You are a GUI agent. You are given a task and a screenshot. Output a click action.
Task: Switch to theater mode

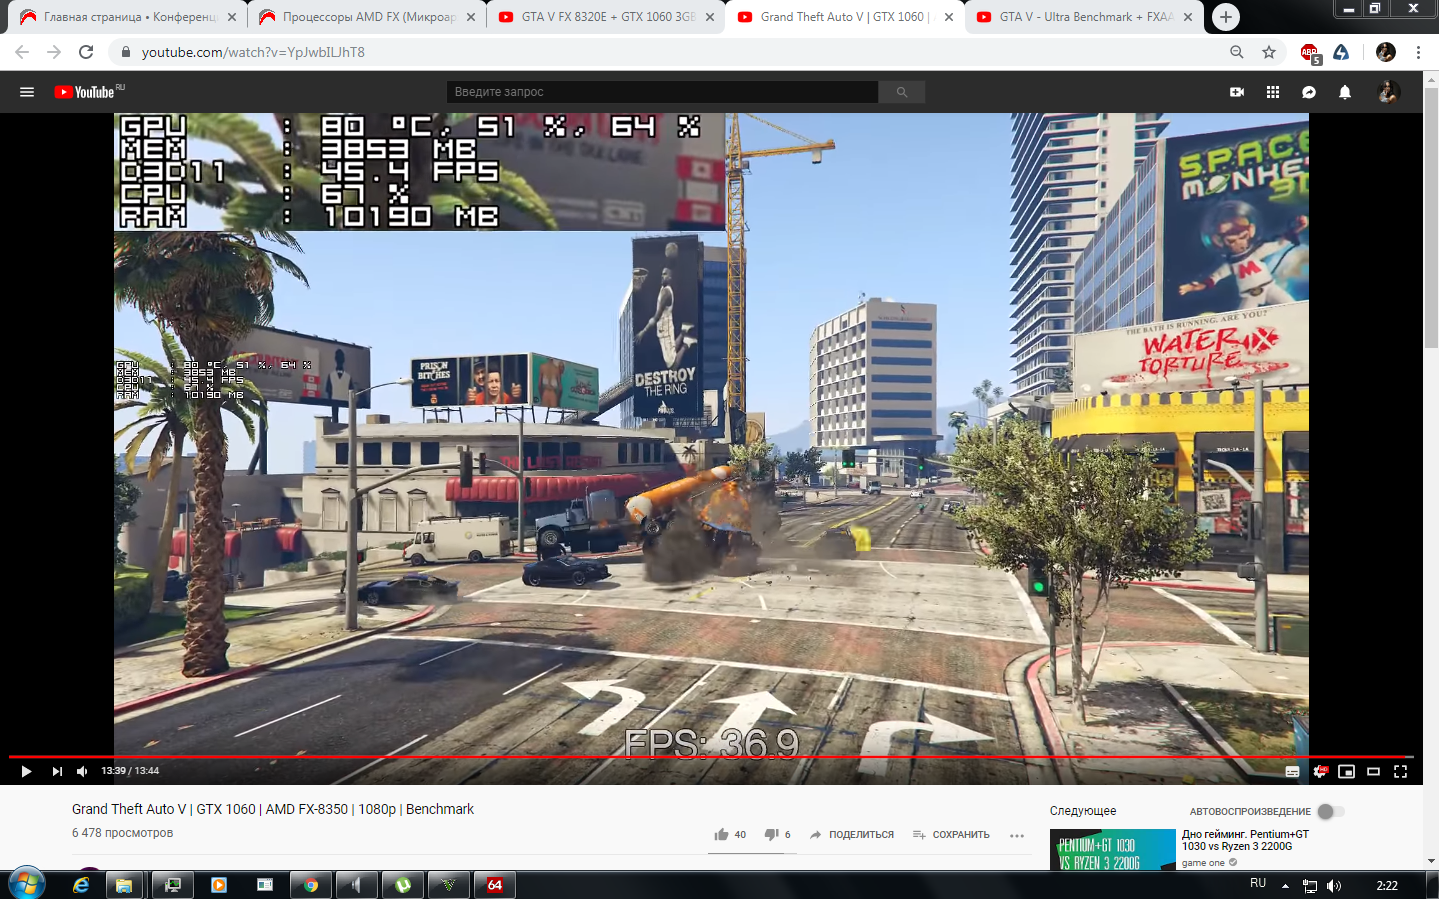1374,771
